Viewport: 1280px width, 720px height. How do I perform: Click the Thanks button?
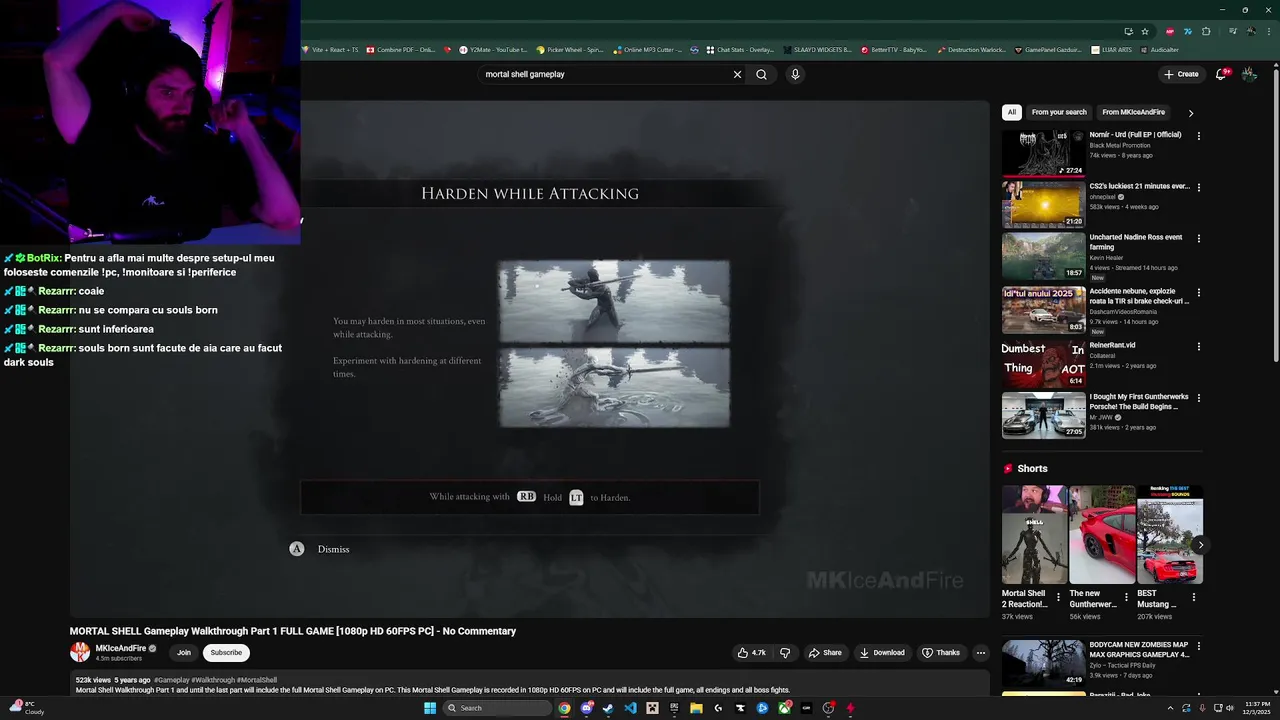(x=941, y=653)
